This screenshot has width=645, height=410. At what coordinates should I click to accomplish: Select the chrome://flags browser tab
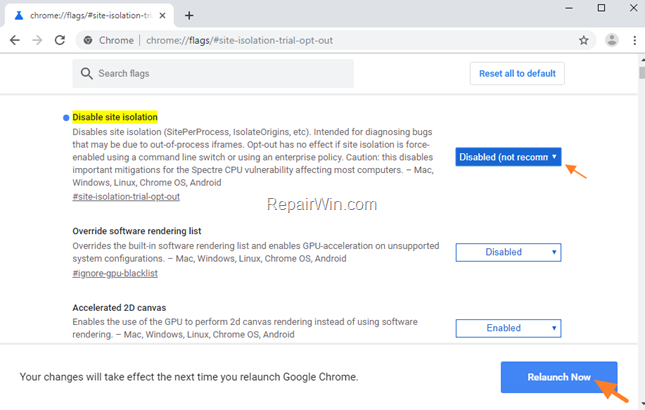[x=90, y=16]
